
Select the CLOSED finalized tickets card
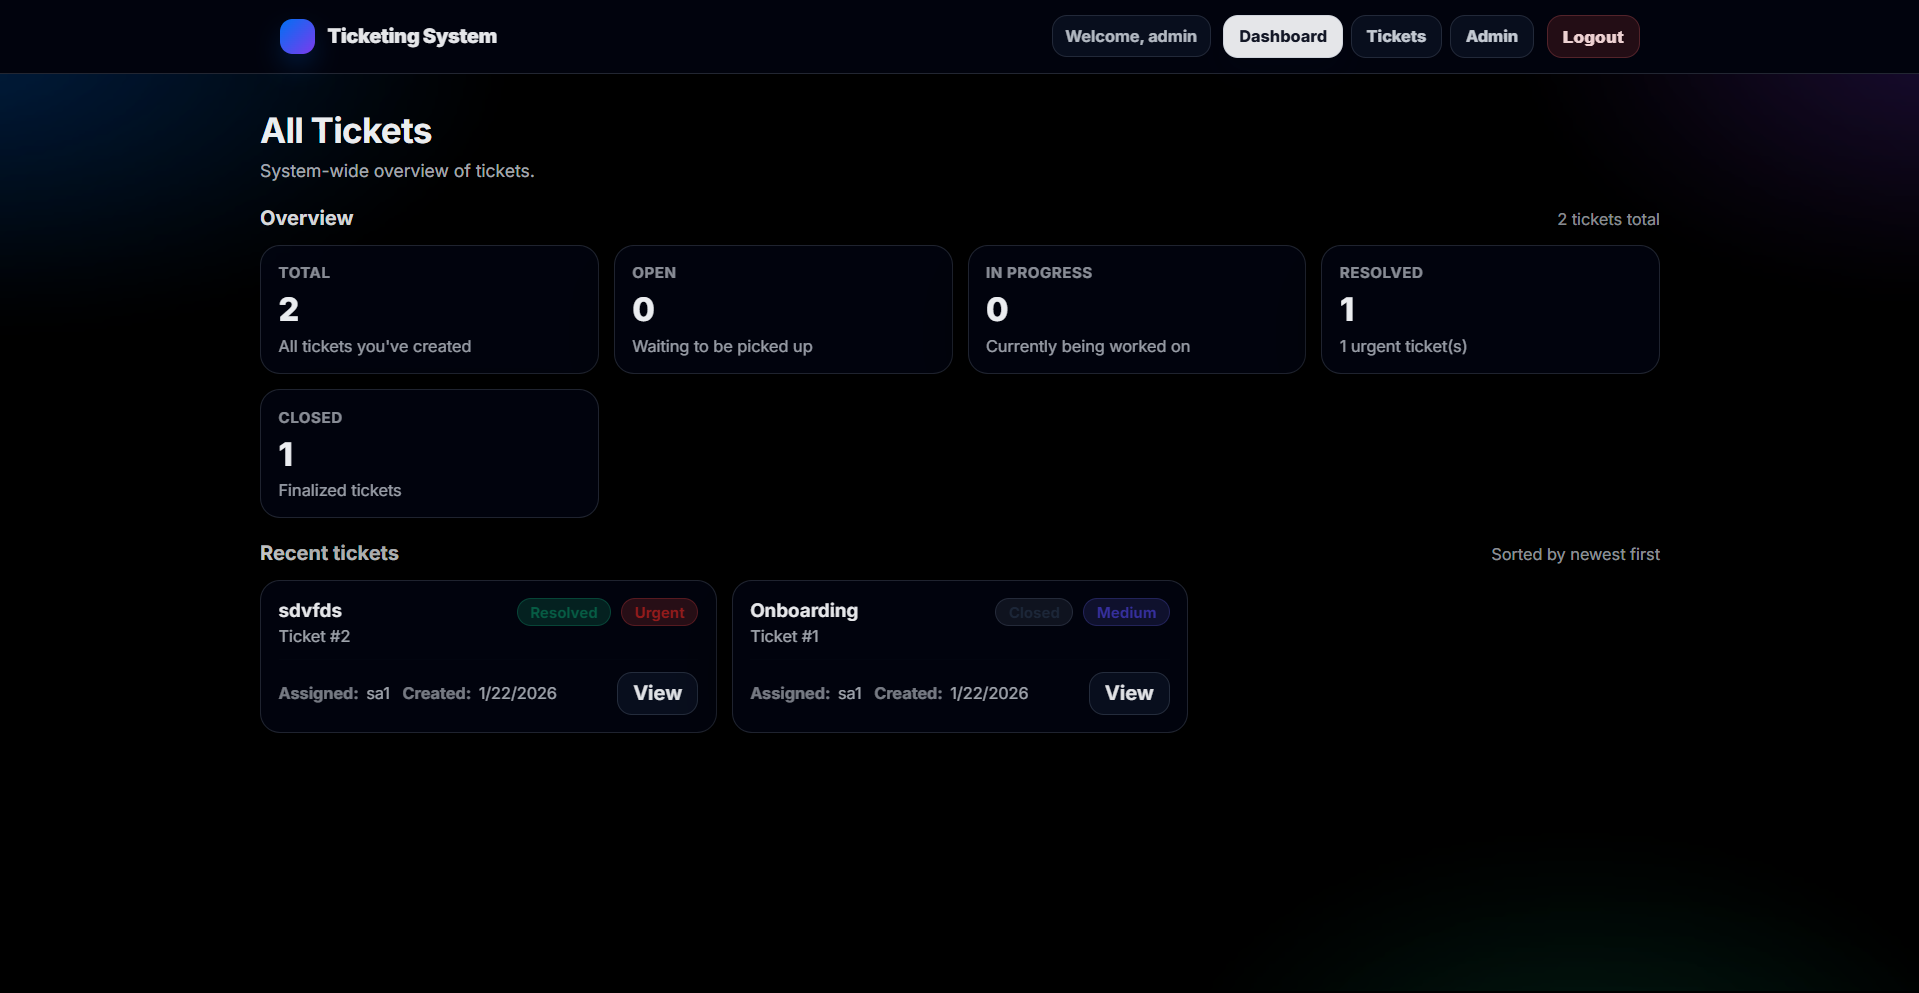tap(428, 452)
